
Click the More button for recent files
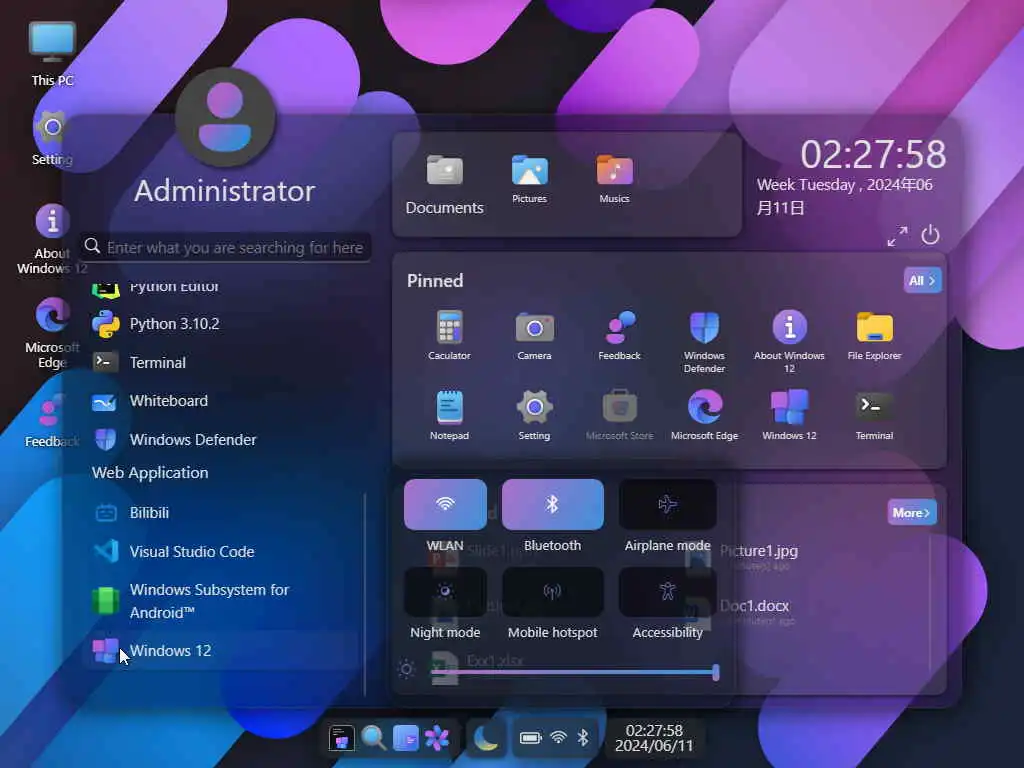click(912, 513)
